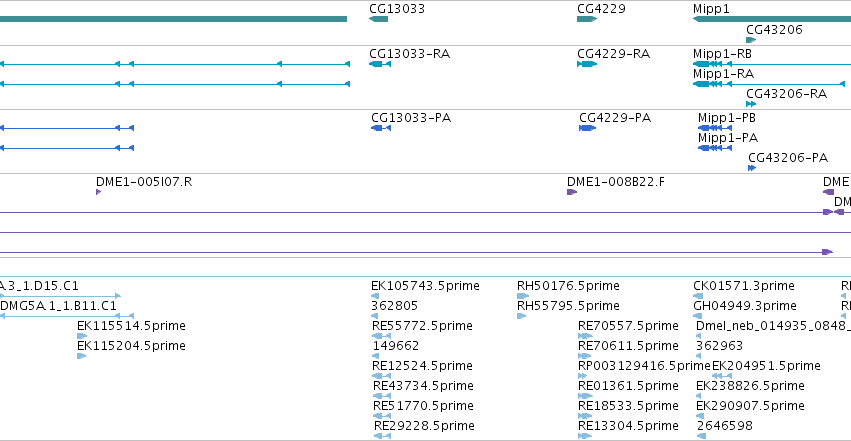
Task: Click EST RP003129416.5prime
Action: (x=644, y=366)
